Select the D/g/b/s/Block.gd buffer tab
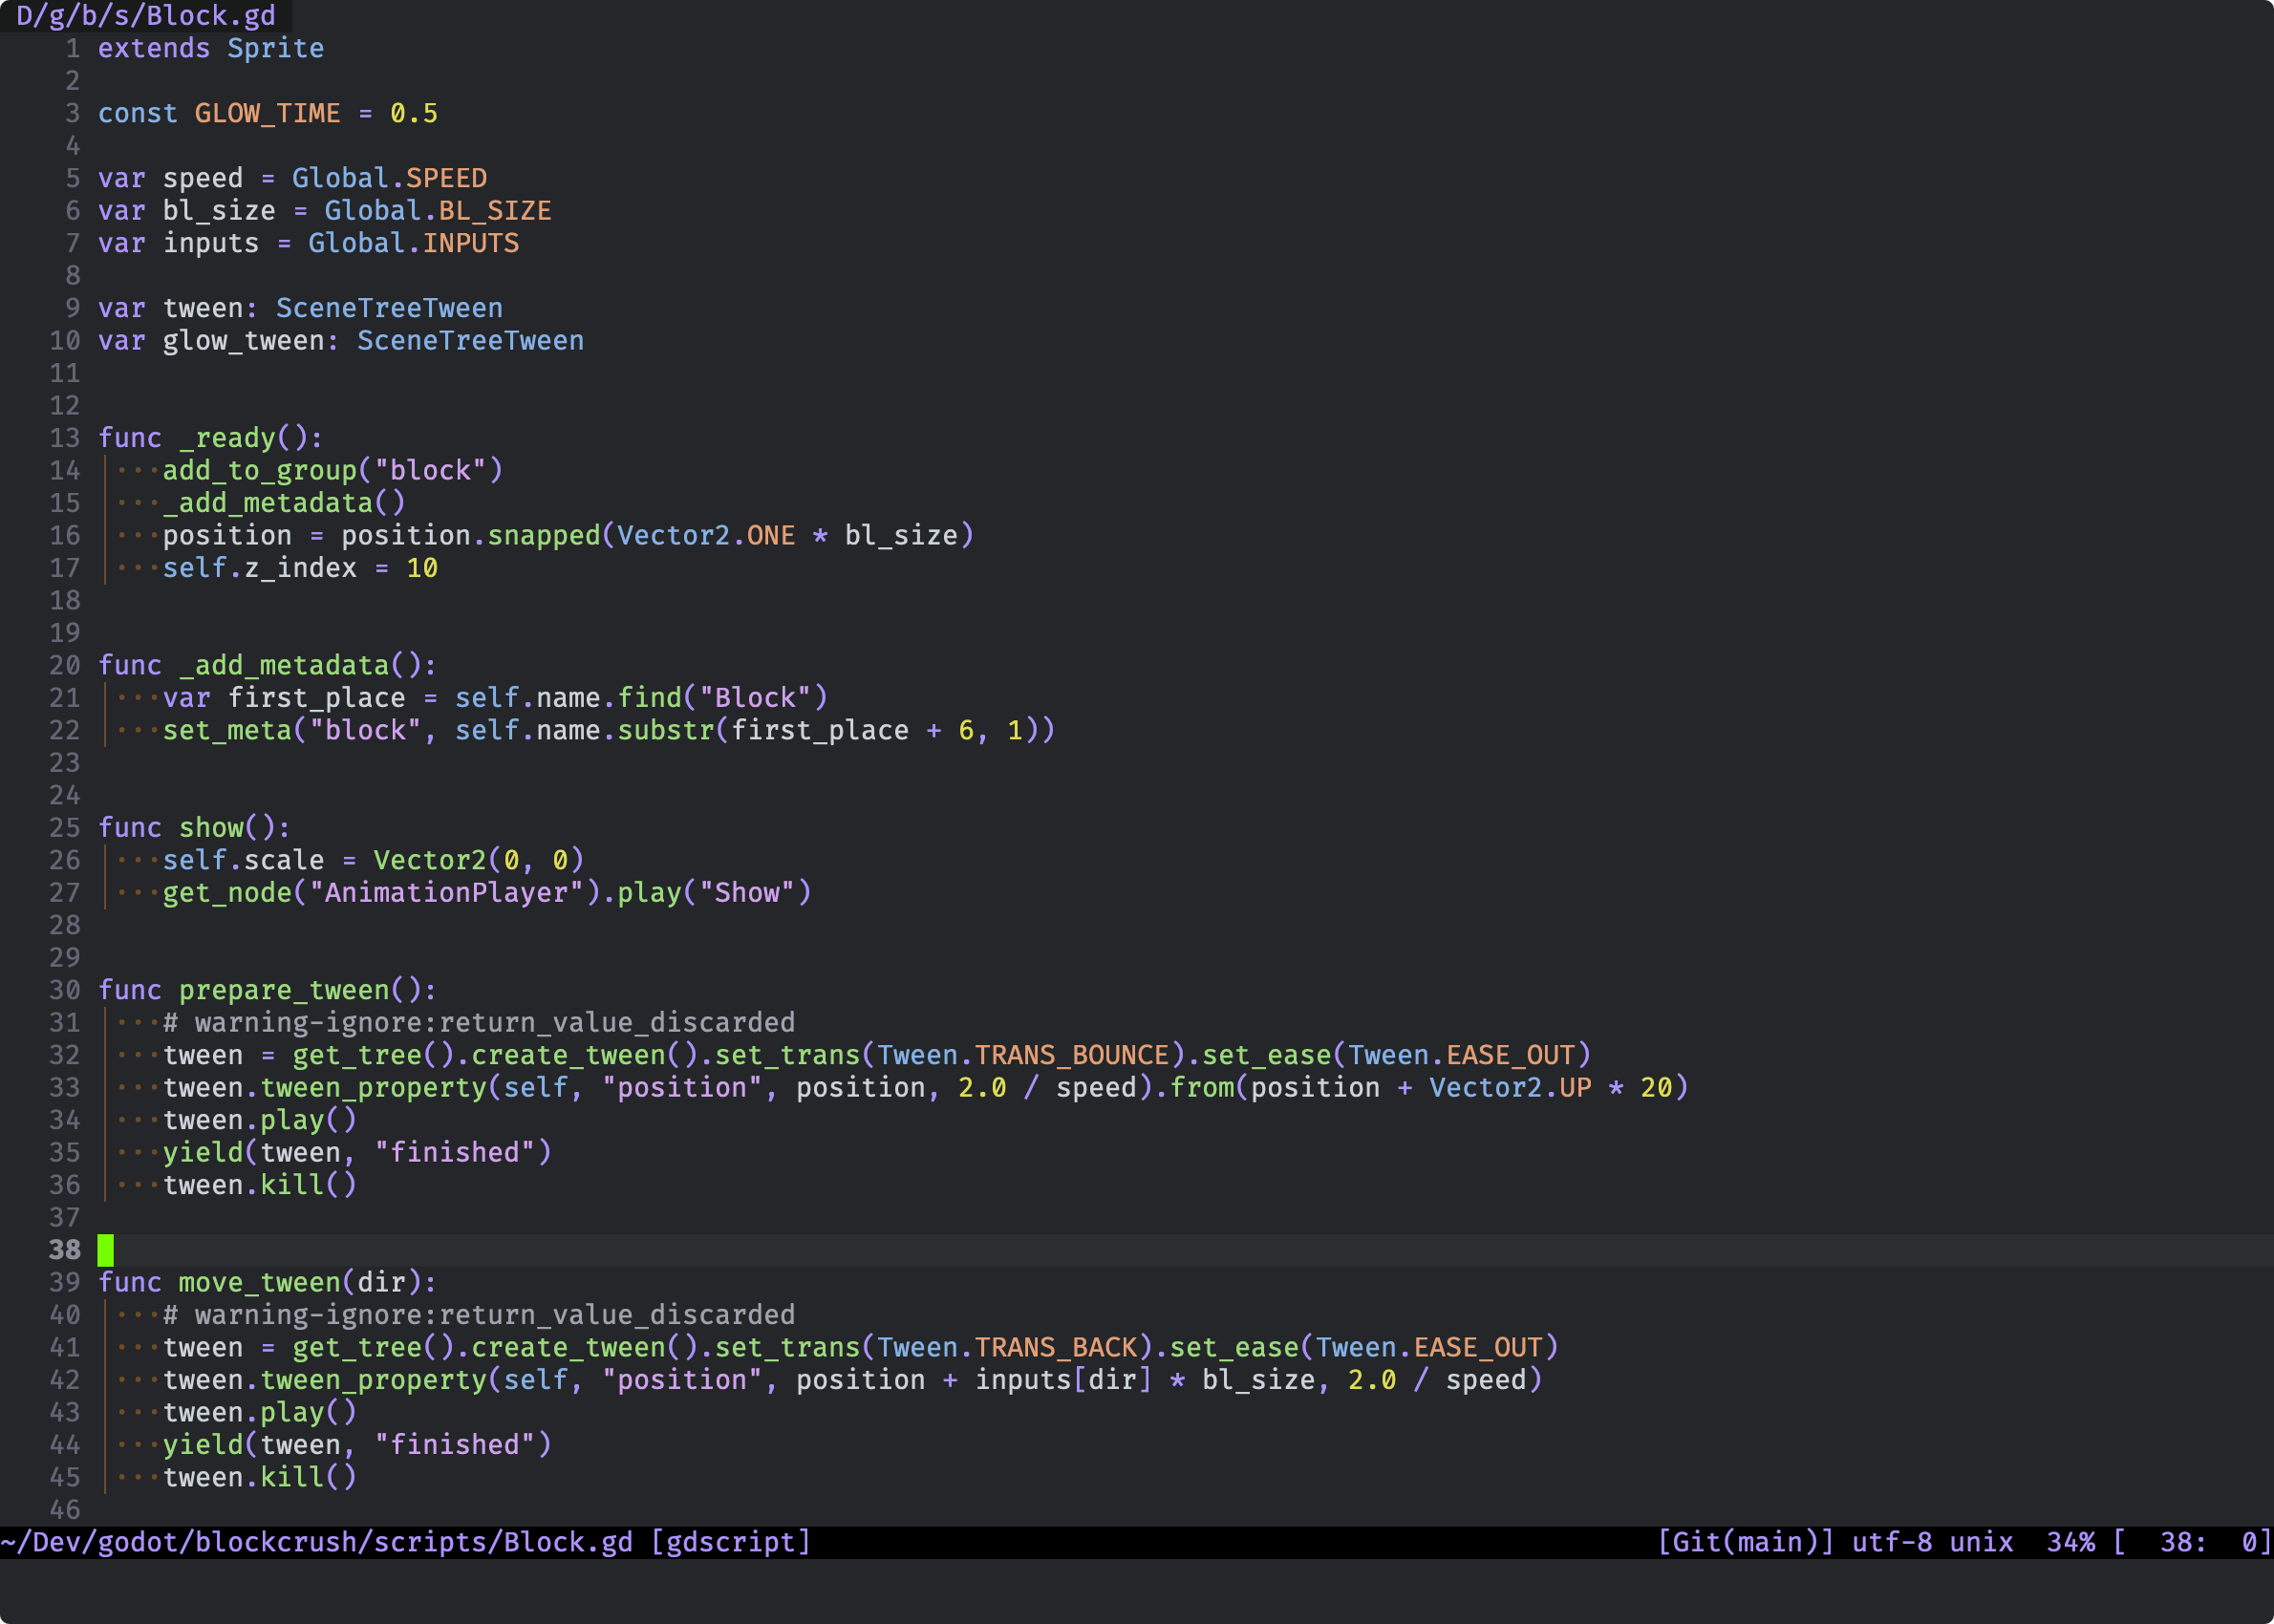The image size is (2274, 1624). [x=146, y=16]
